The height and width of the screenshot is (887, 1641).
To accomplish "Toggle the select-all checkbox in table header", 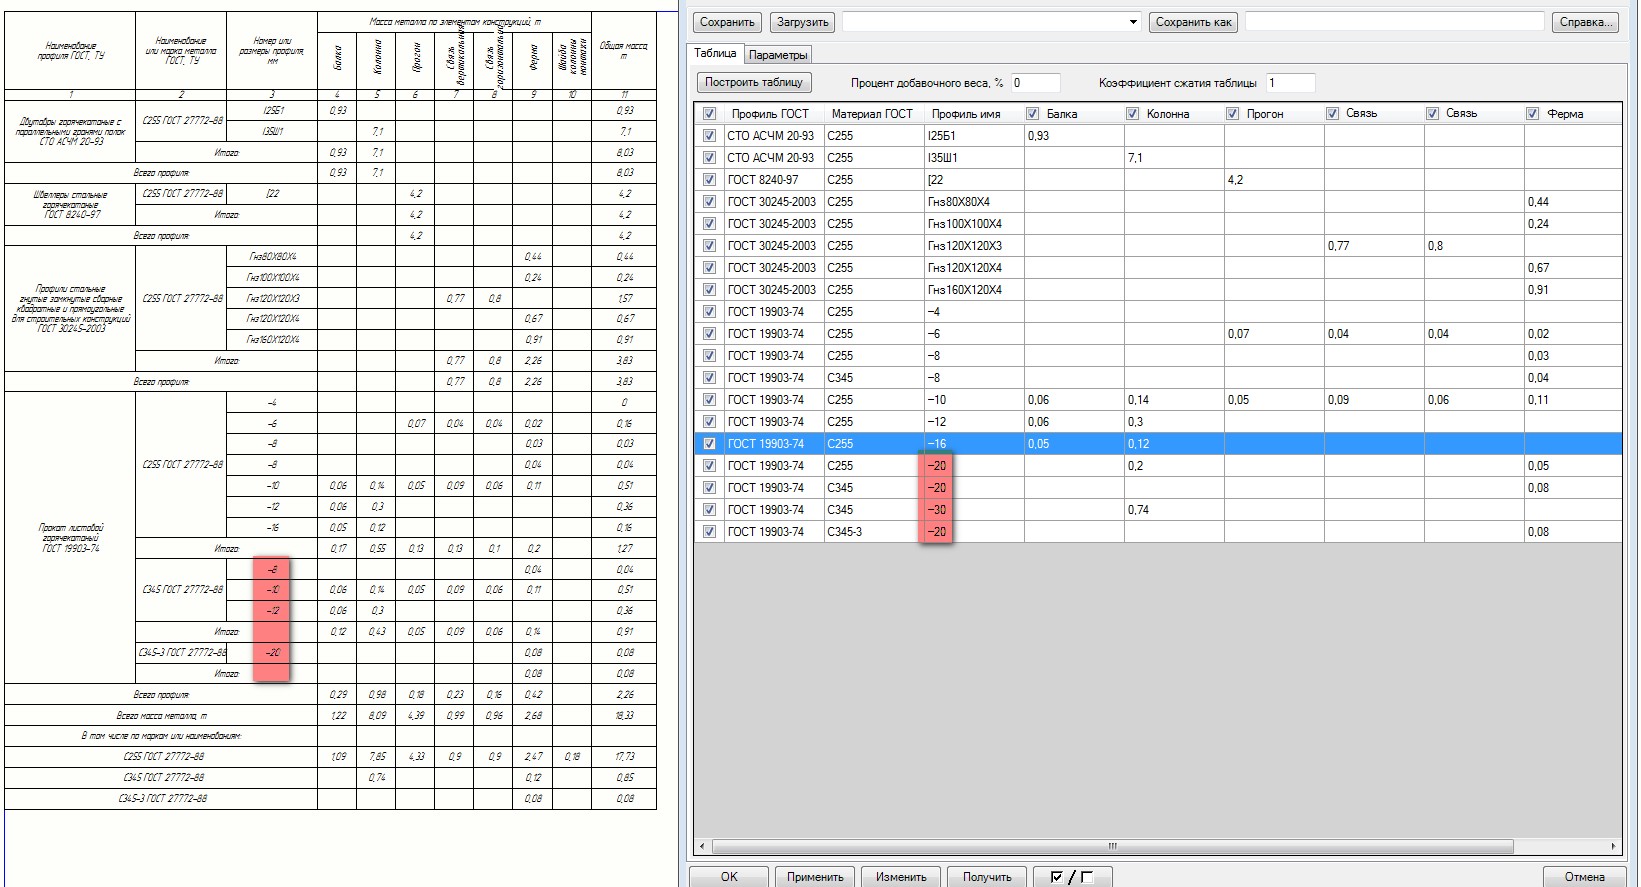I will (x=709, y=114).
